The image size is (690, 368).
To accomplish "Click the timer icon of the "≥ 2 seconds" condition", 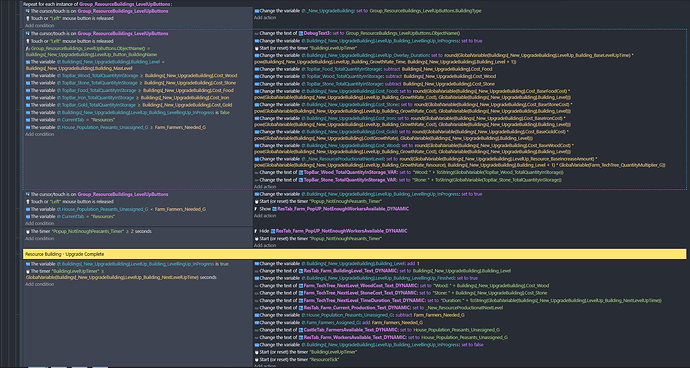I will 28,231.
